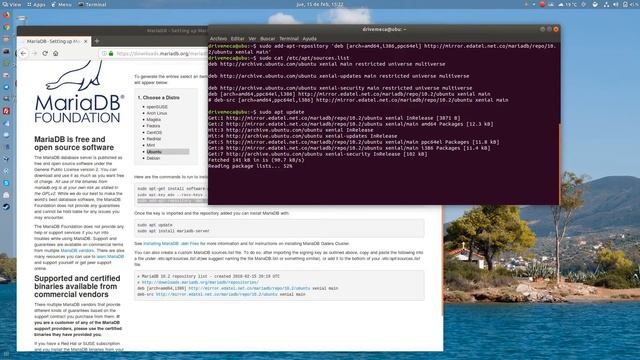Open Terminal menu in terminal window
Viewport: 640px width, 360px height.
coord(289,38)
